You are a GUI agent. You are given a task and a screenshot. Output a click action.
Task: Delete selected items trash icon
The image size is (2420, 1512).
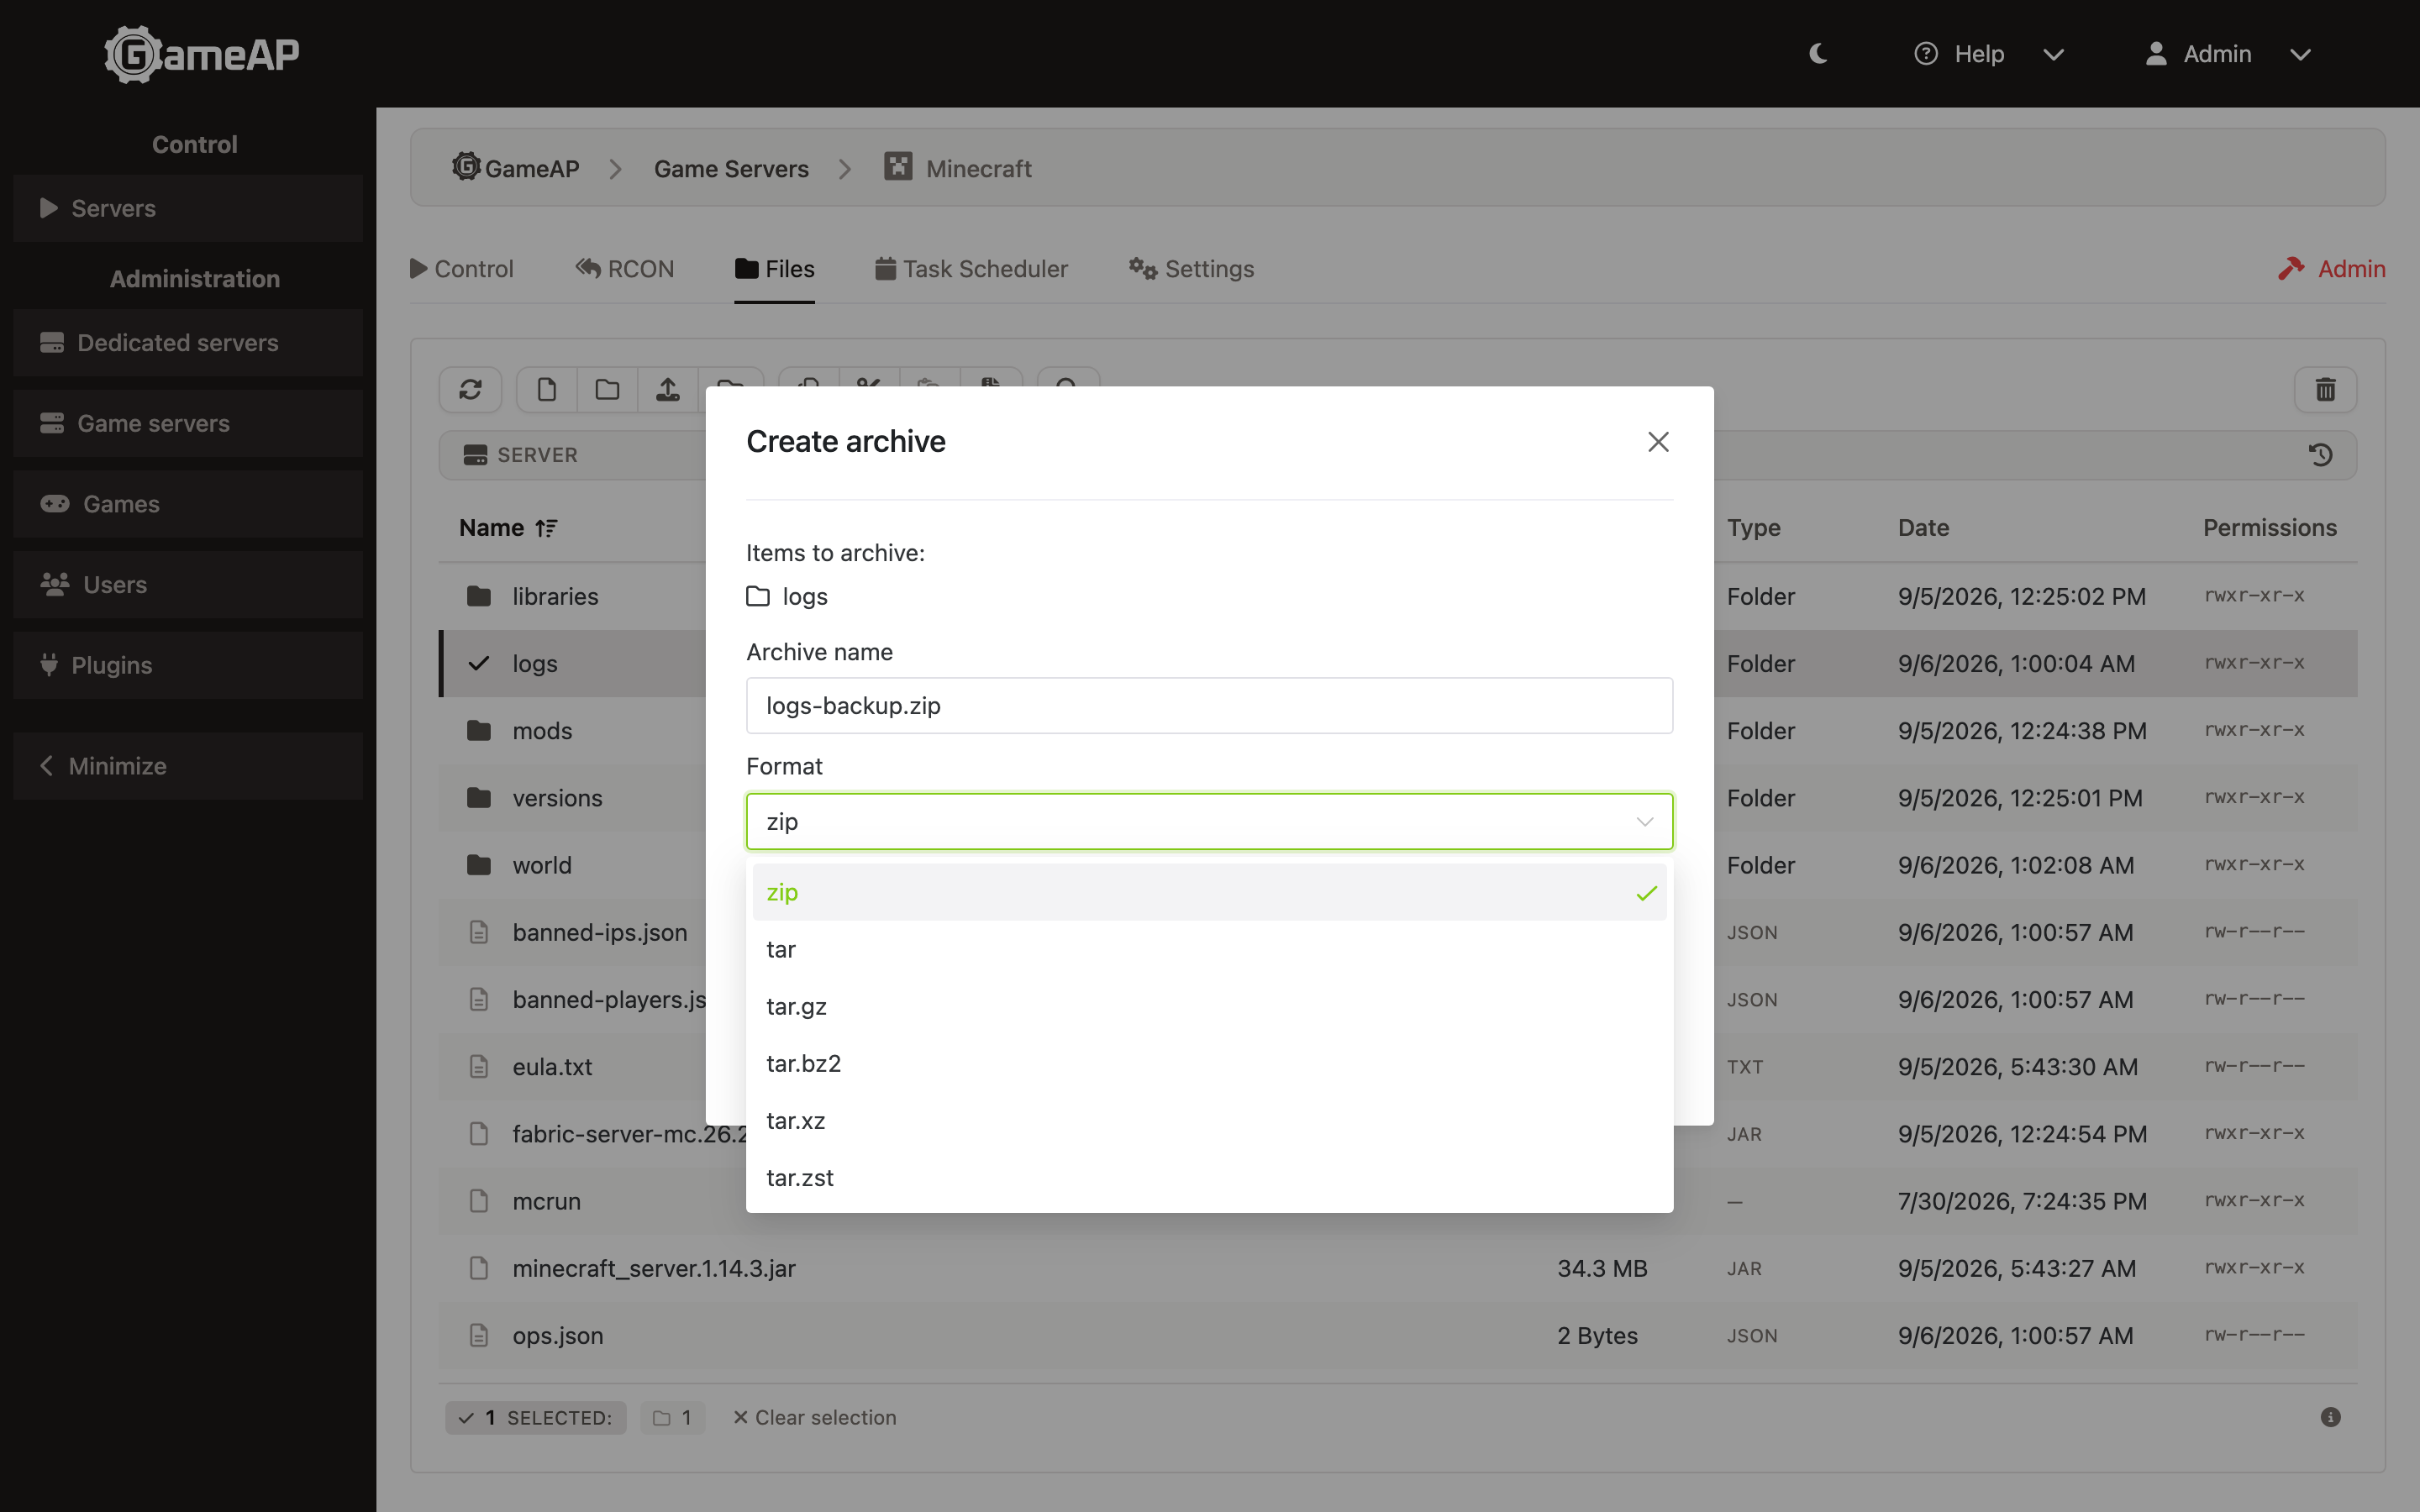[2326, 389]
